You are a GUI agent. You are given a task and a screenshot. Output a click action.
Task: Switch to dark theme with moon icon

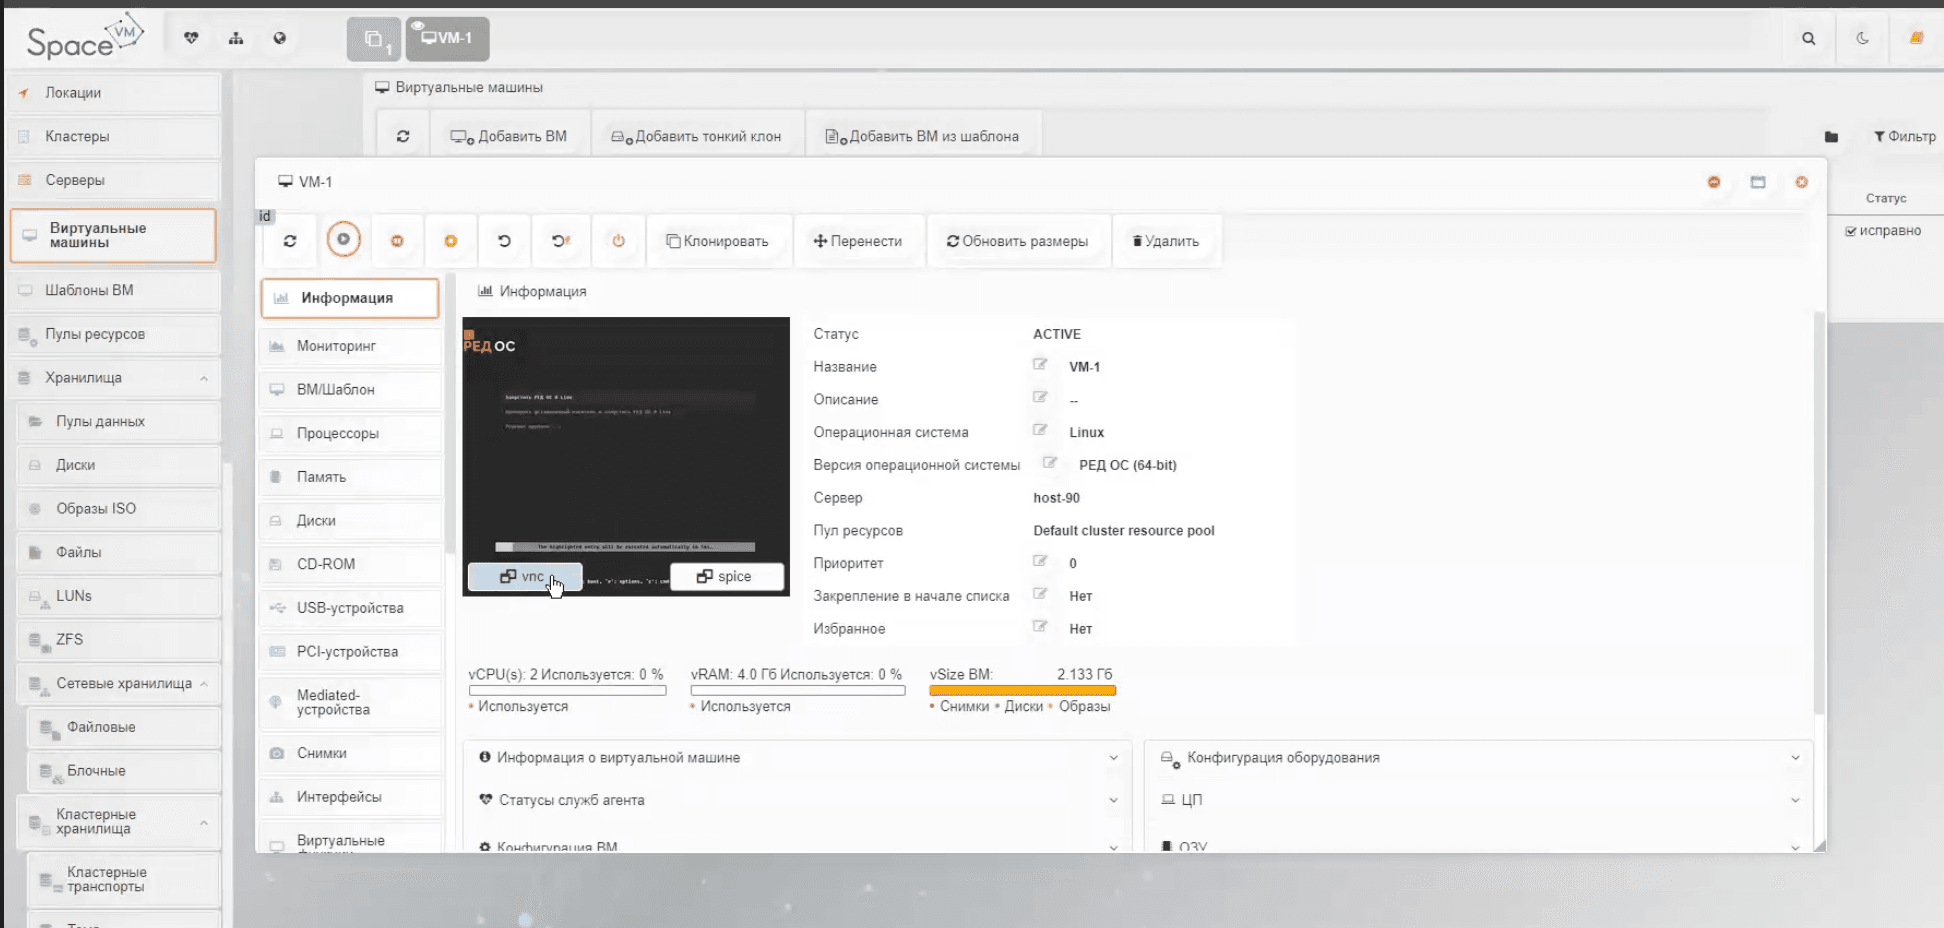(x=1862, y=38)
